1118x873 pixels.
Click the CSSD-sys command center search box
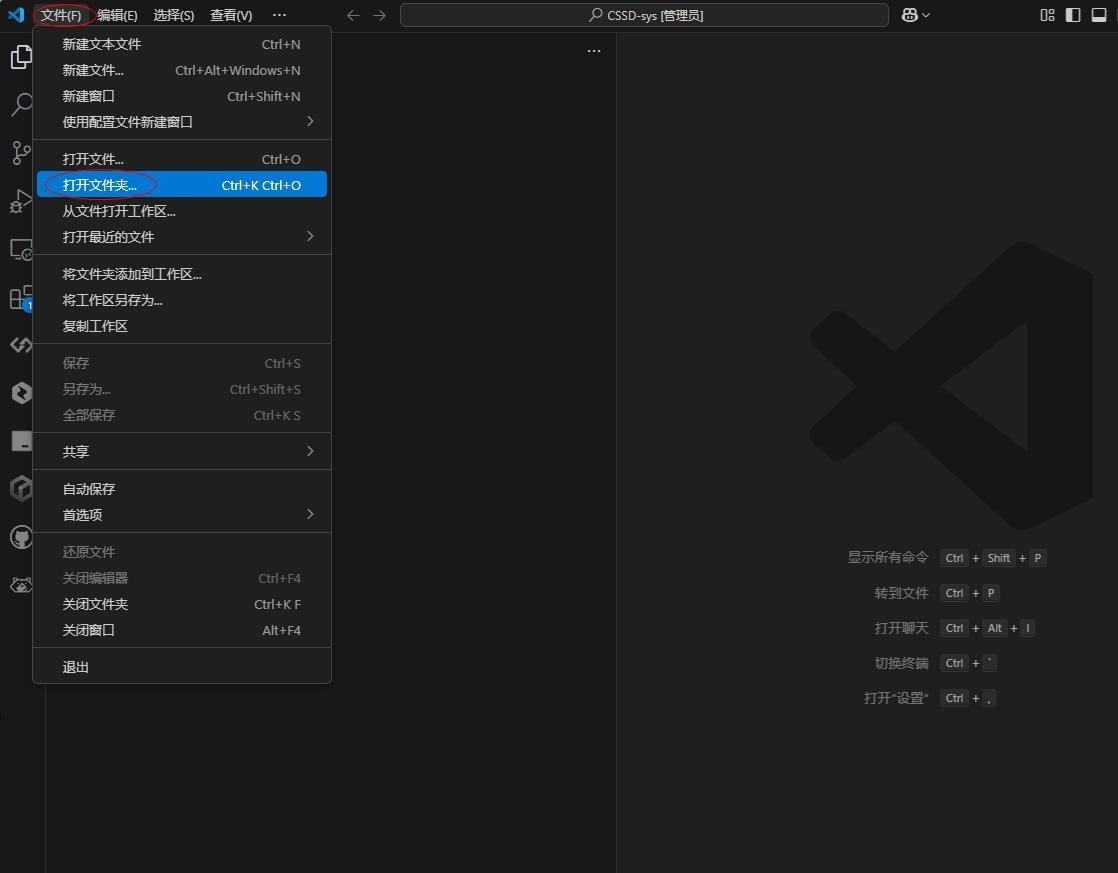pyautogui.click(x=644, y=15)
